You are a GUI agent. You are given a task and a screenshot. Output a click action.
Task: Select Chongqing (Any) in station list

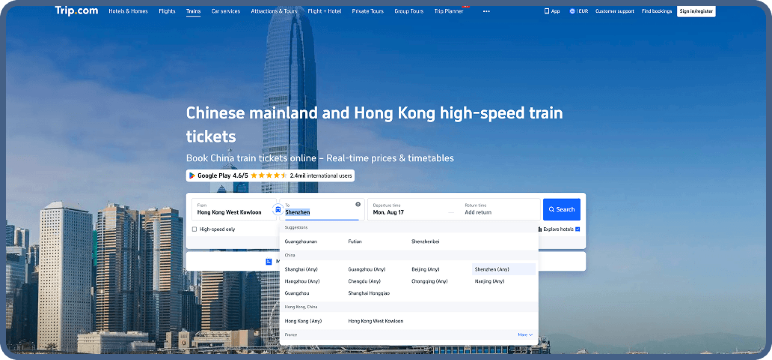(430, 281)
